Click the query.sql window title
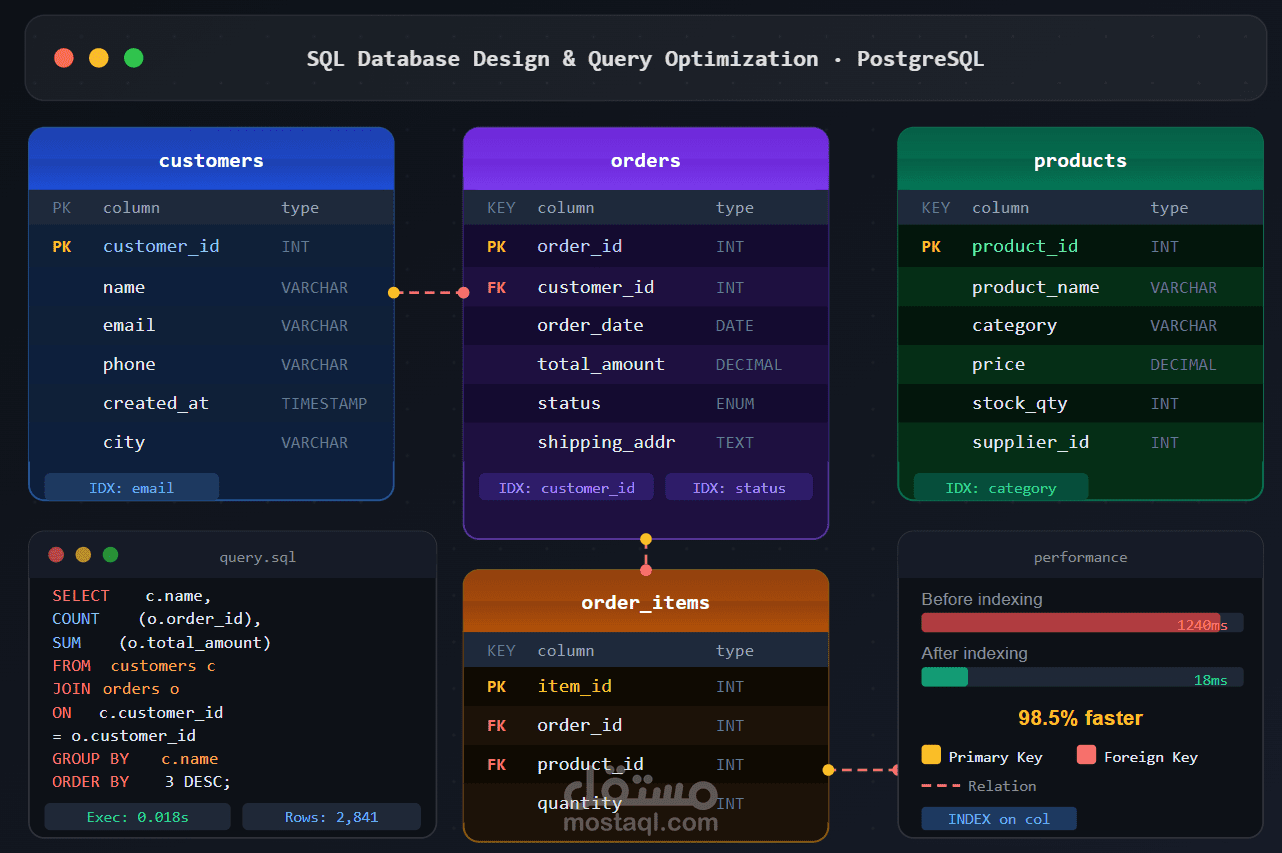 (x=257, y=557)
